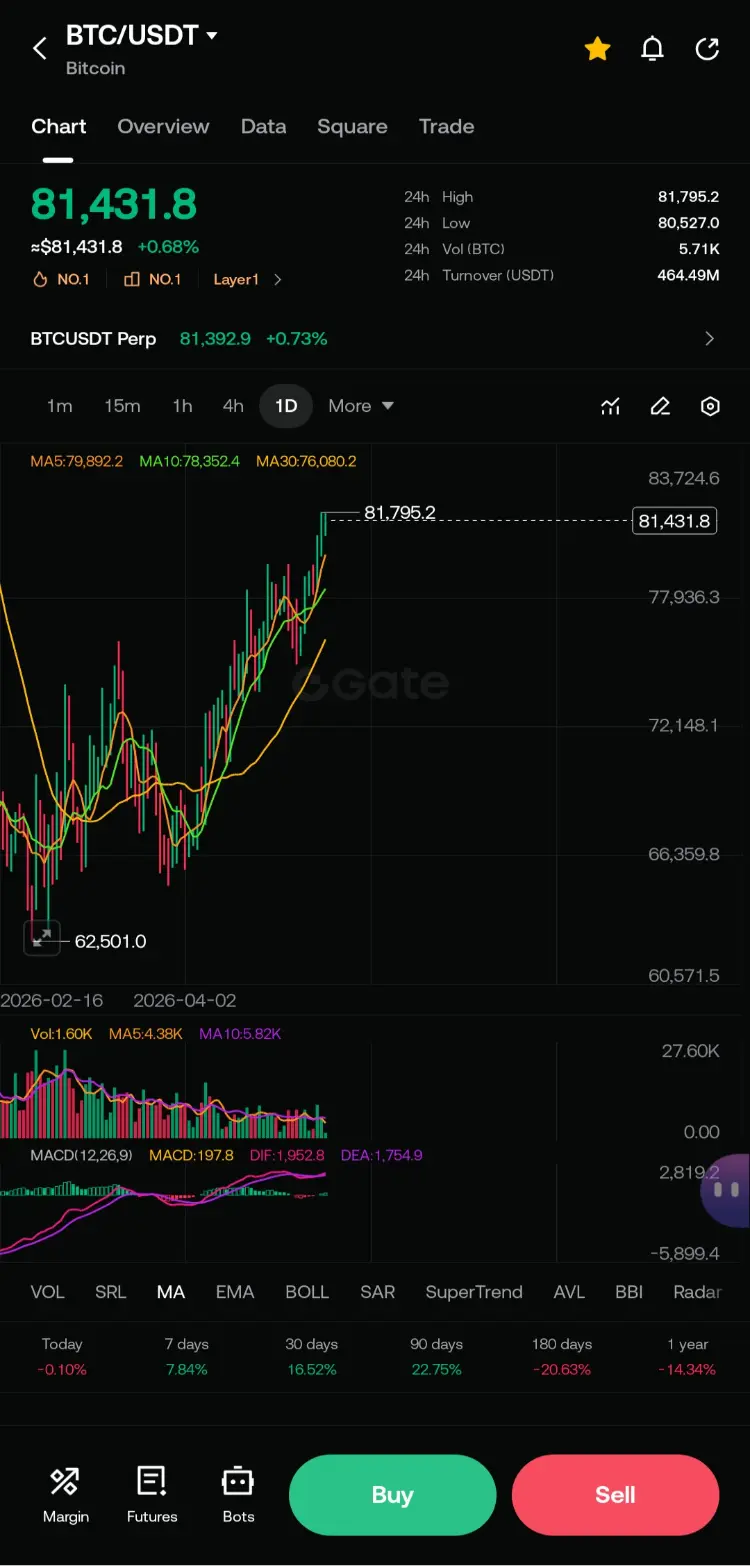
Task: Open the BTC/USDT pair dropdown
Action: click(142, 36)
